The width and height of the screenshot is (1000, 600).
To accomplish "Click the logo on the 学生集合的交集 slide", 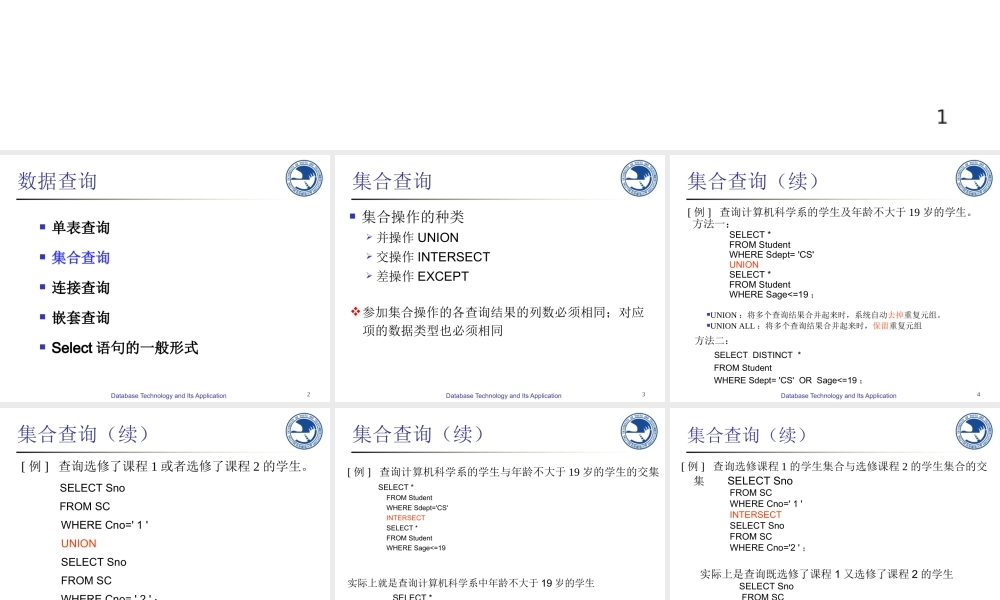I will click(x=974, y=431).
